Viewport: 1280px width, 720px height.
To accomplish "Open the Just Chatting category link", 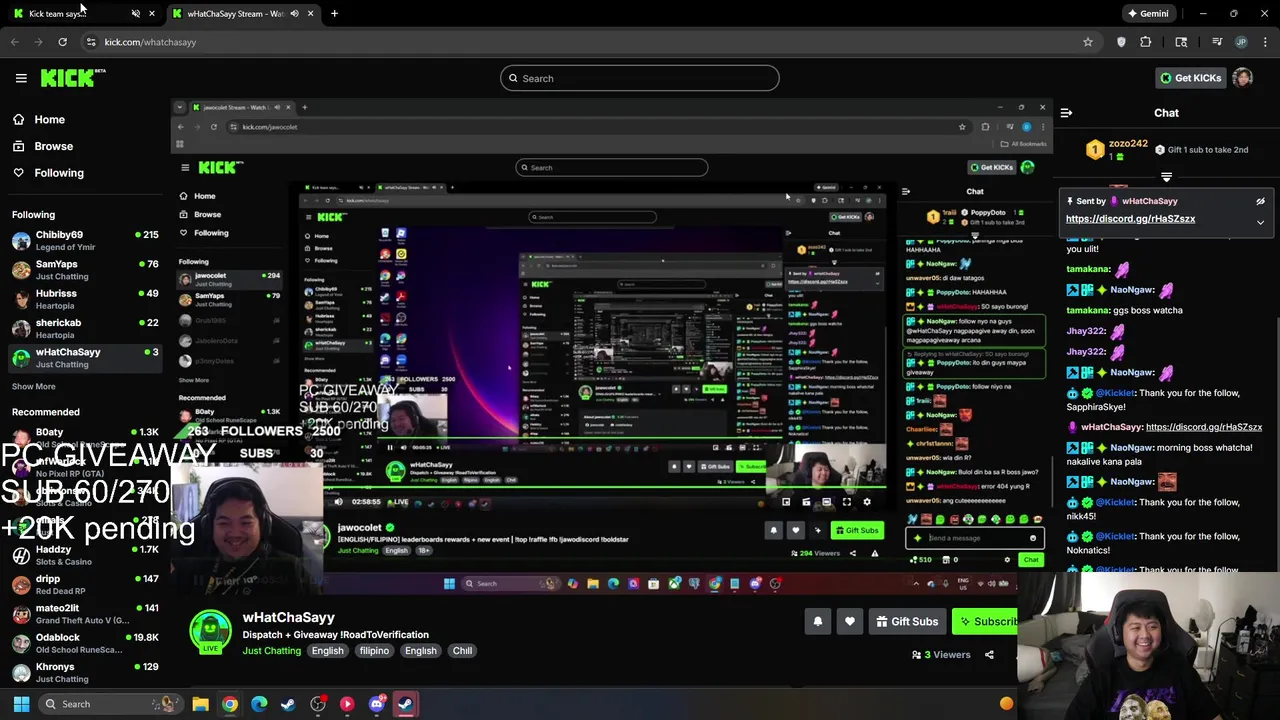I will [x=271, y=651].
